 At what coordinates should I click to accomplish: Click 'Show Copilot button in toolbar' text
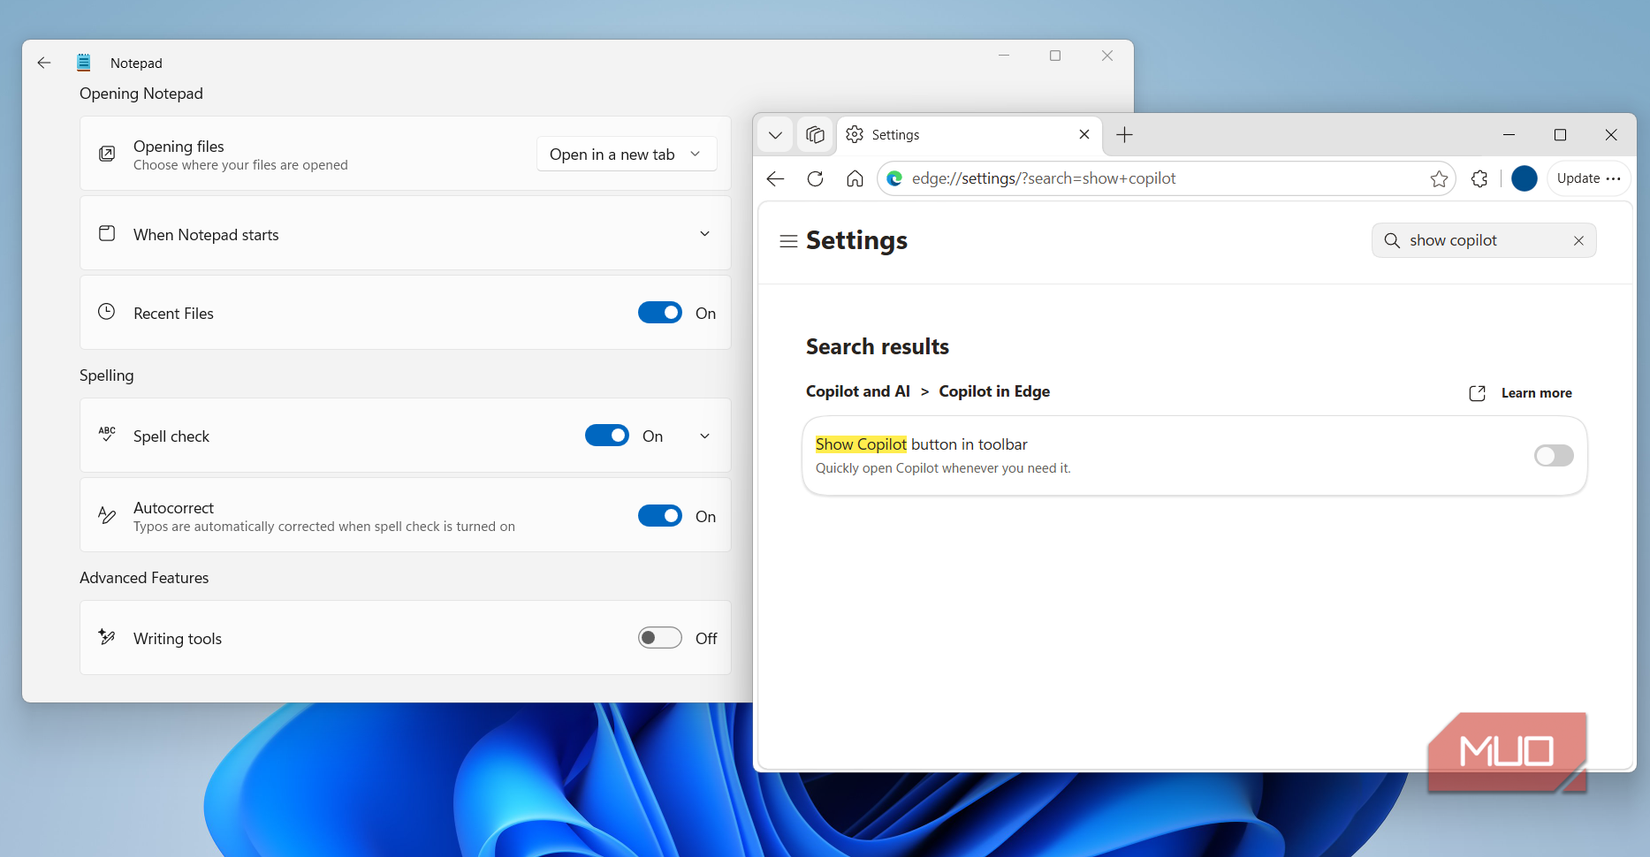[x=921, y=444]
